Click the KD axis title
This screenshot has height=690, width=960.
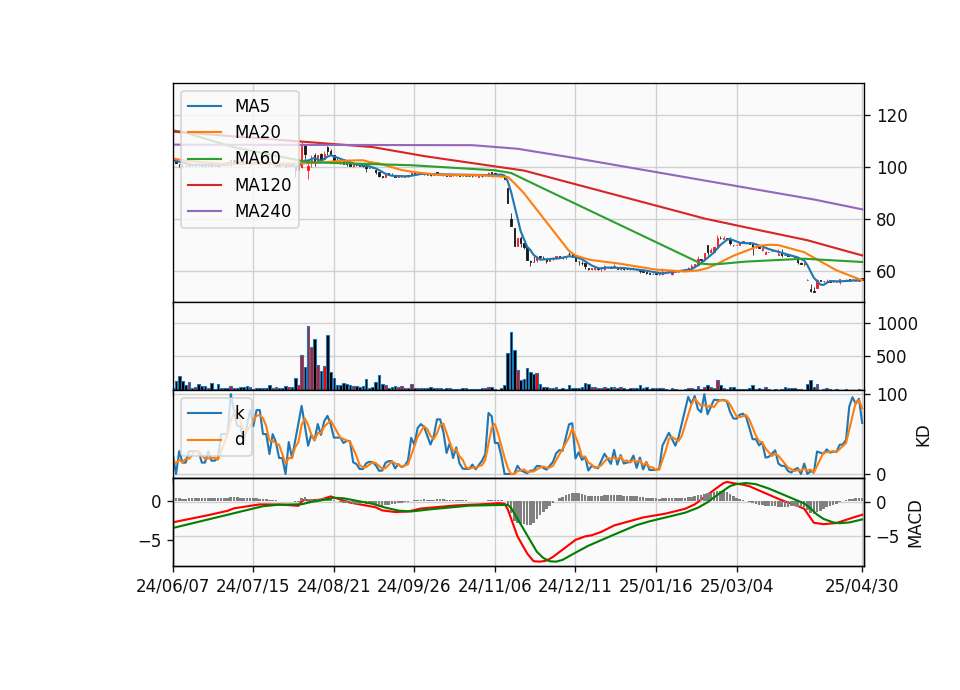tap(923, 437)
